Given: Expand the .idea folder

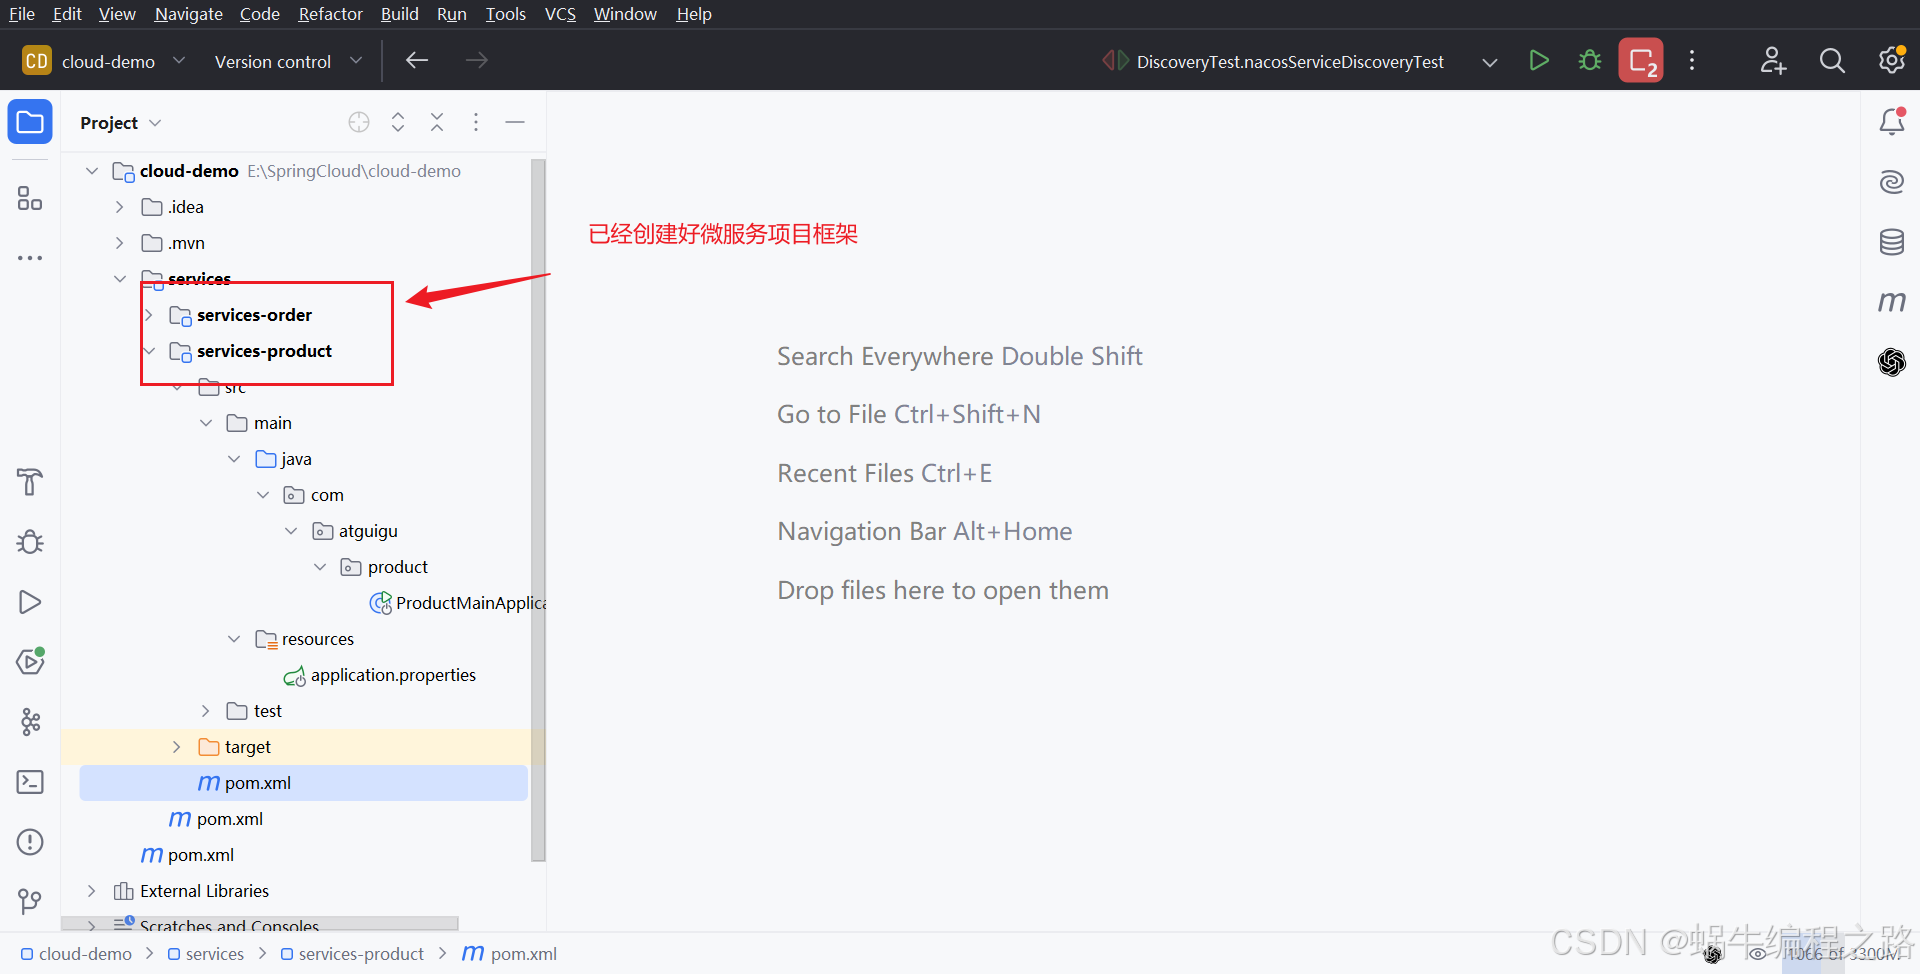Looking at the screenshot, I should coord(120,207).
